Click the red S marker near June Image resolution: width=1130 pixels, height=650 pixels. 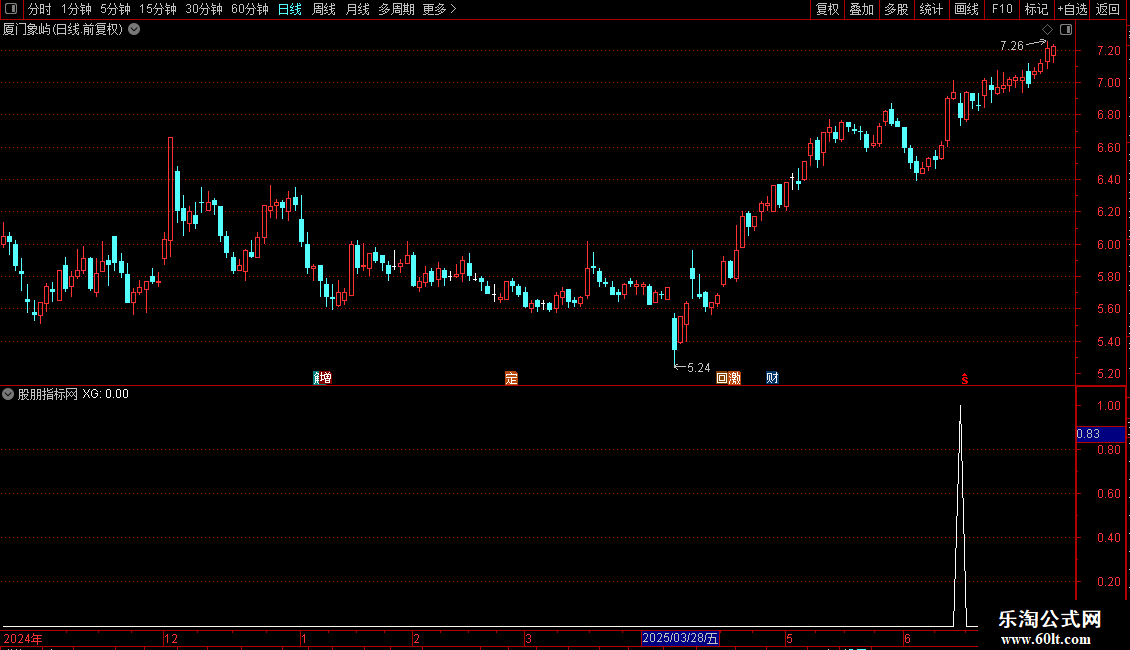pos(964,378)
